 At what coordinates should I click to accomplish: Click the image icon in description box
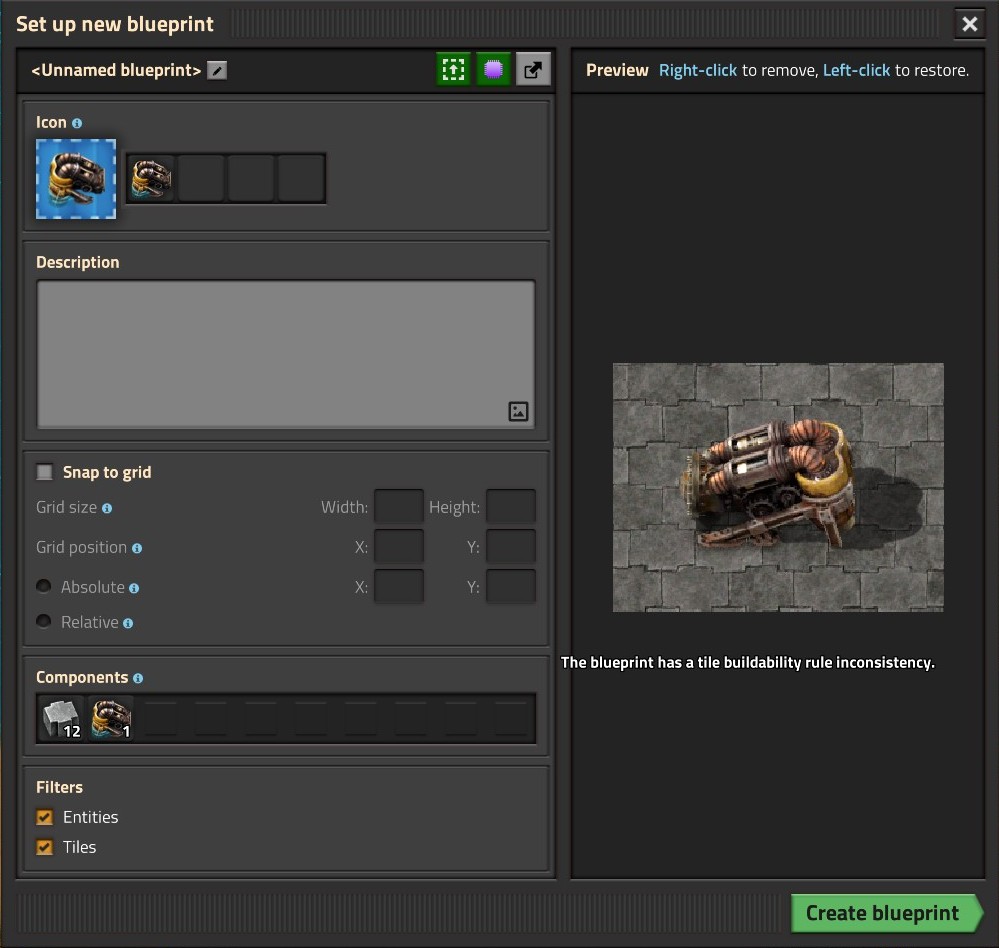[518, 411]
